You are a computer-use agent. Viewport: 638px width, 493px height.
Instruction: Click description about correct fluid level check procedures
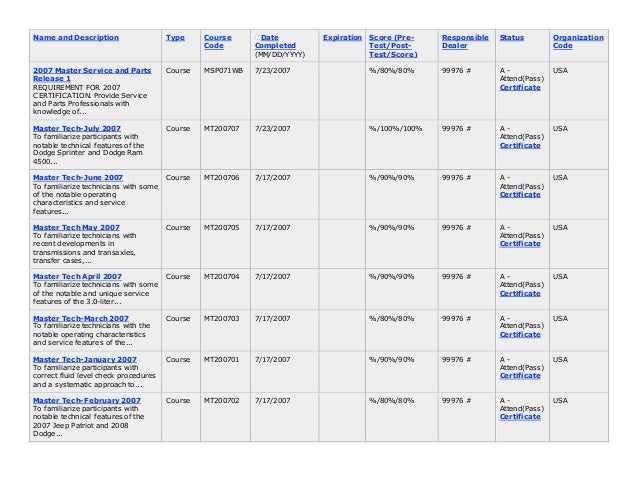(94, 376)
